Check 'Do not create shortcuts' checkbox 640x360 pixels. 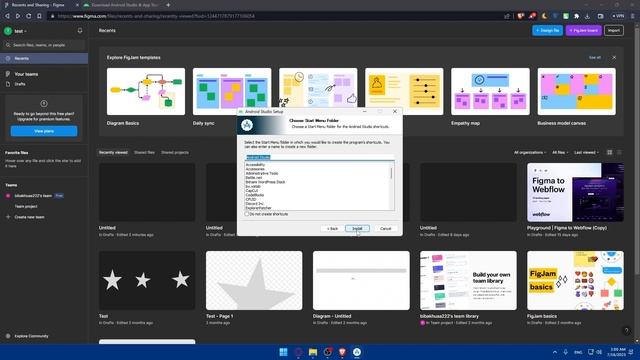(247, 214)
